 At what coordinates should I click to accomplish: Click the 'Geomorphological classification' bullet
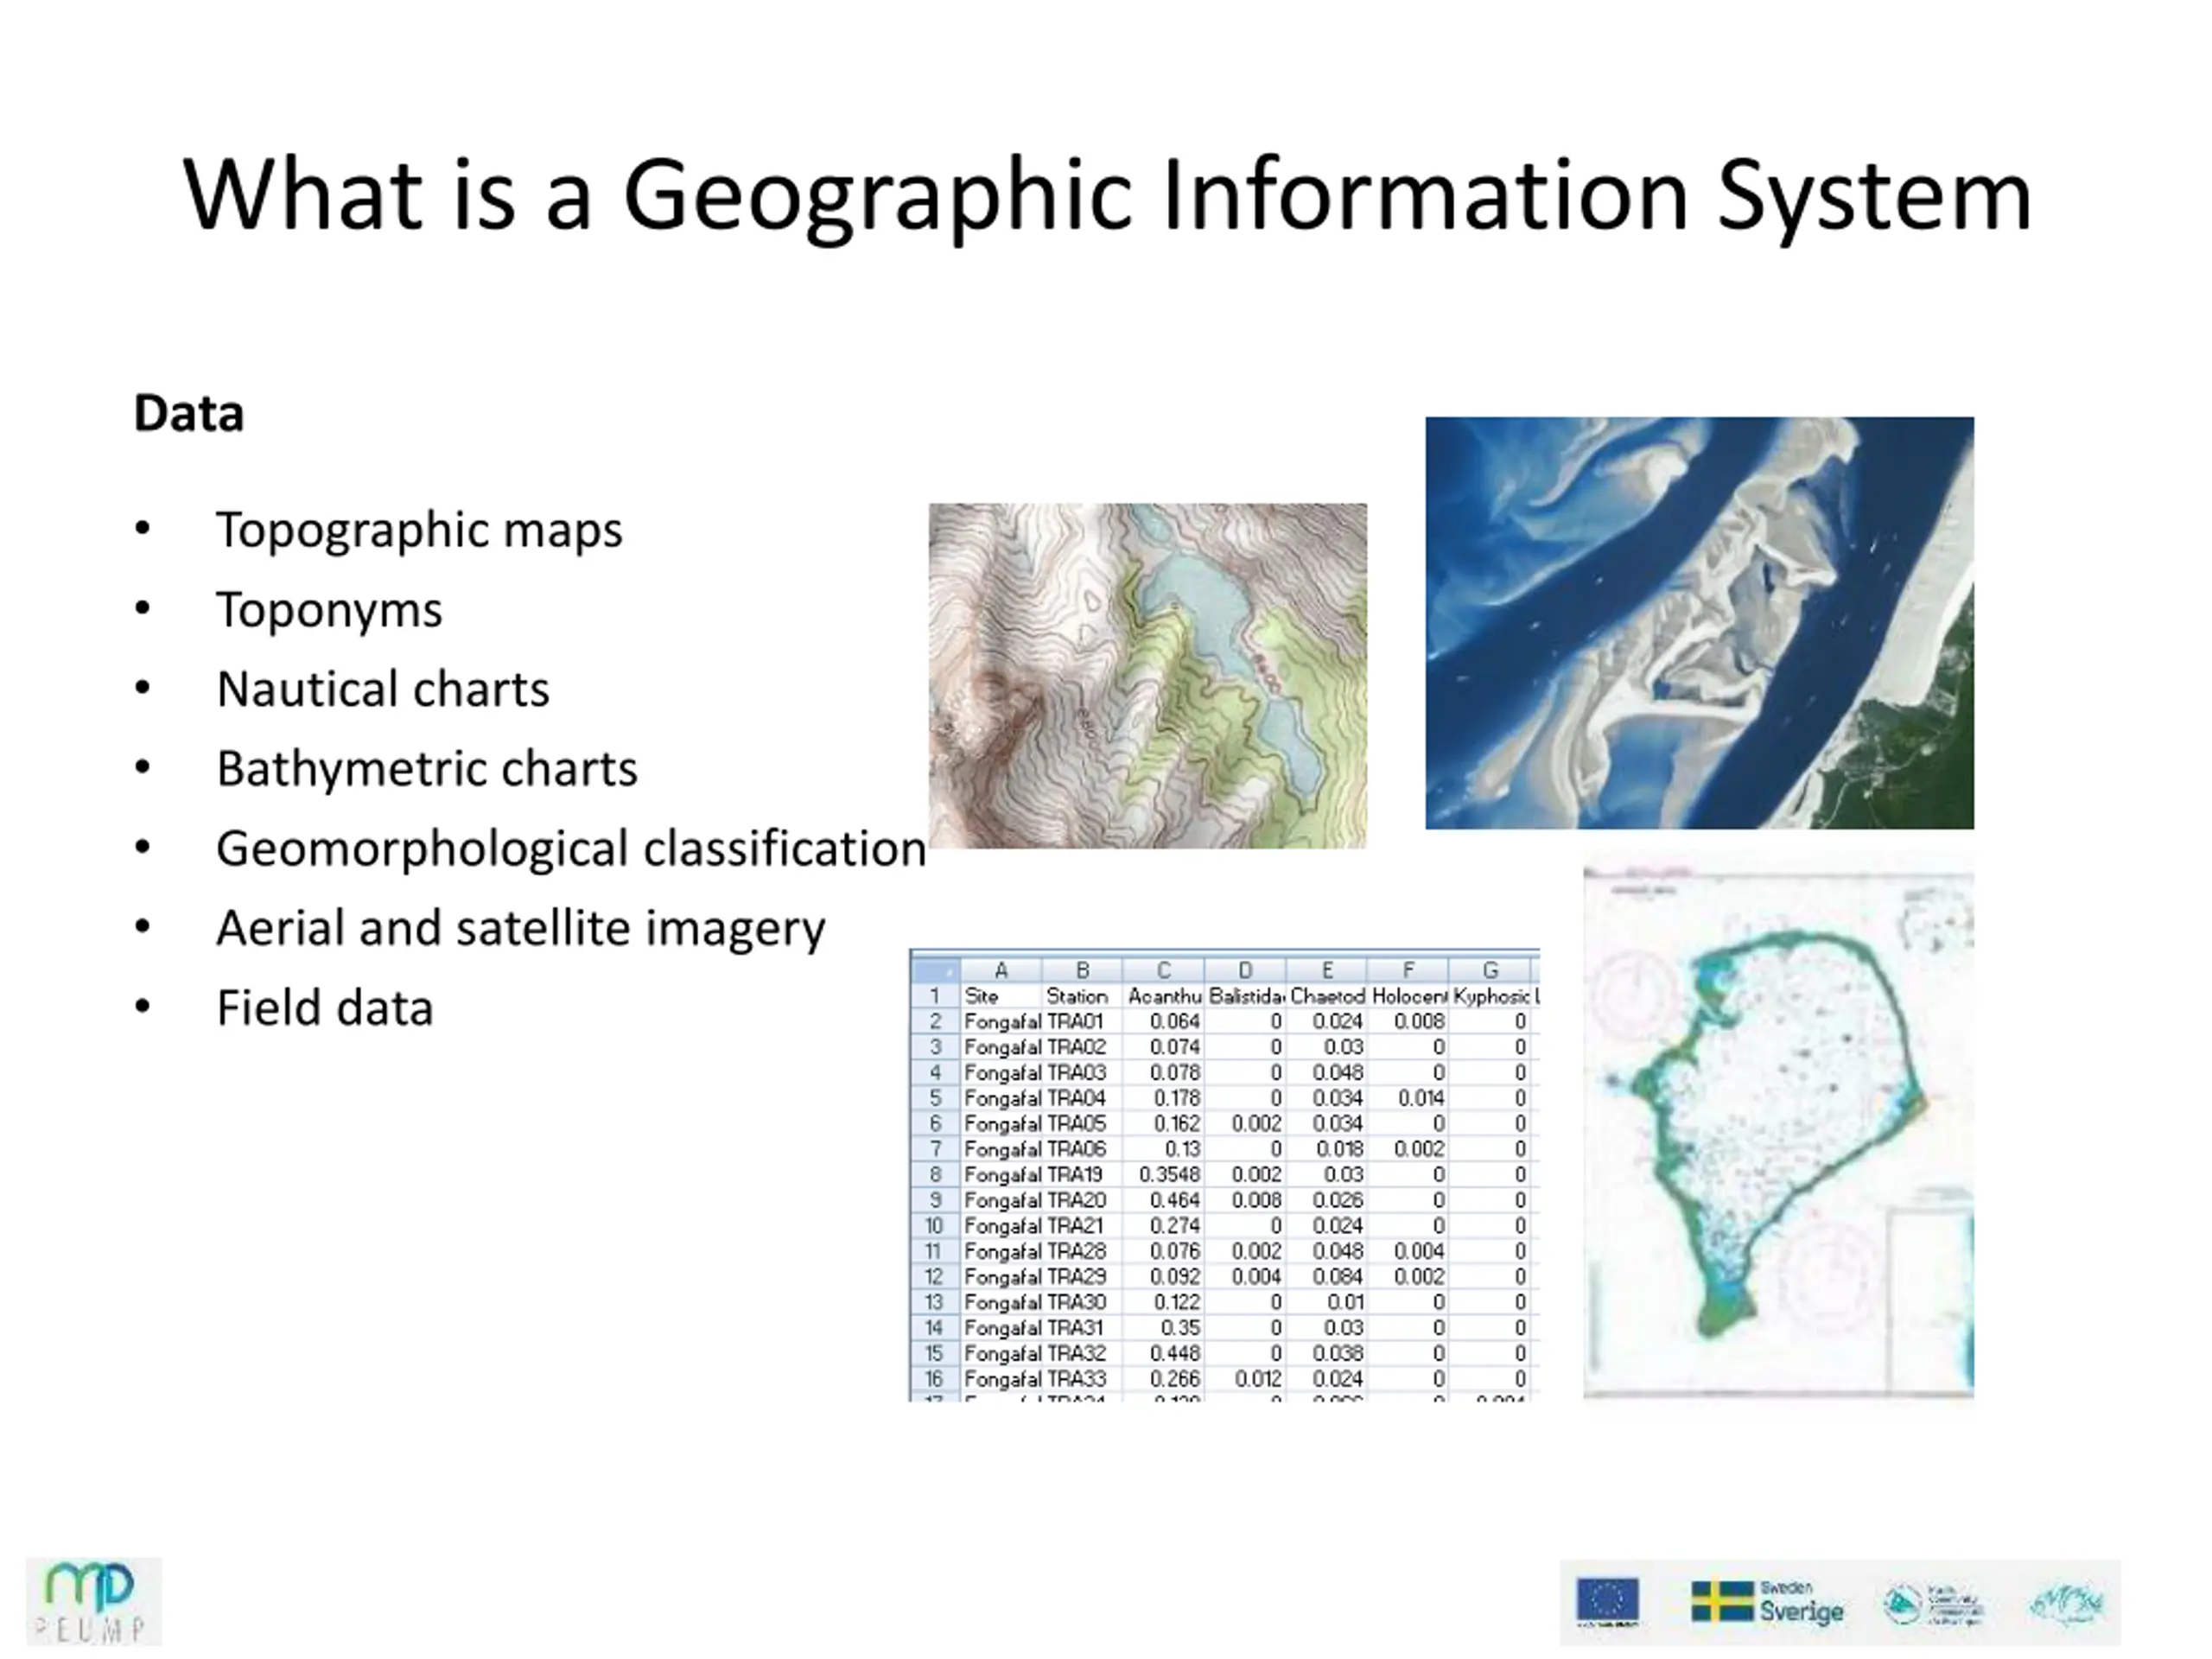coord(571,849)
